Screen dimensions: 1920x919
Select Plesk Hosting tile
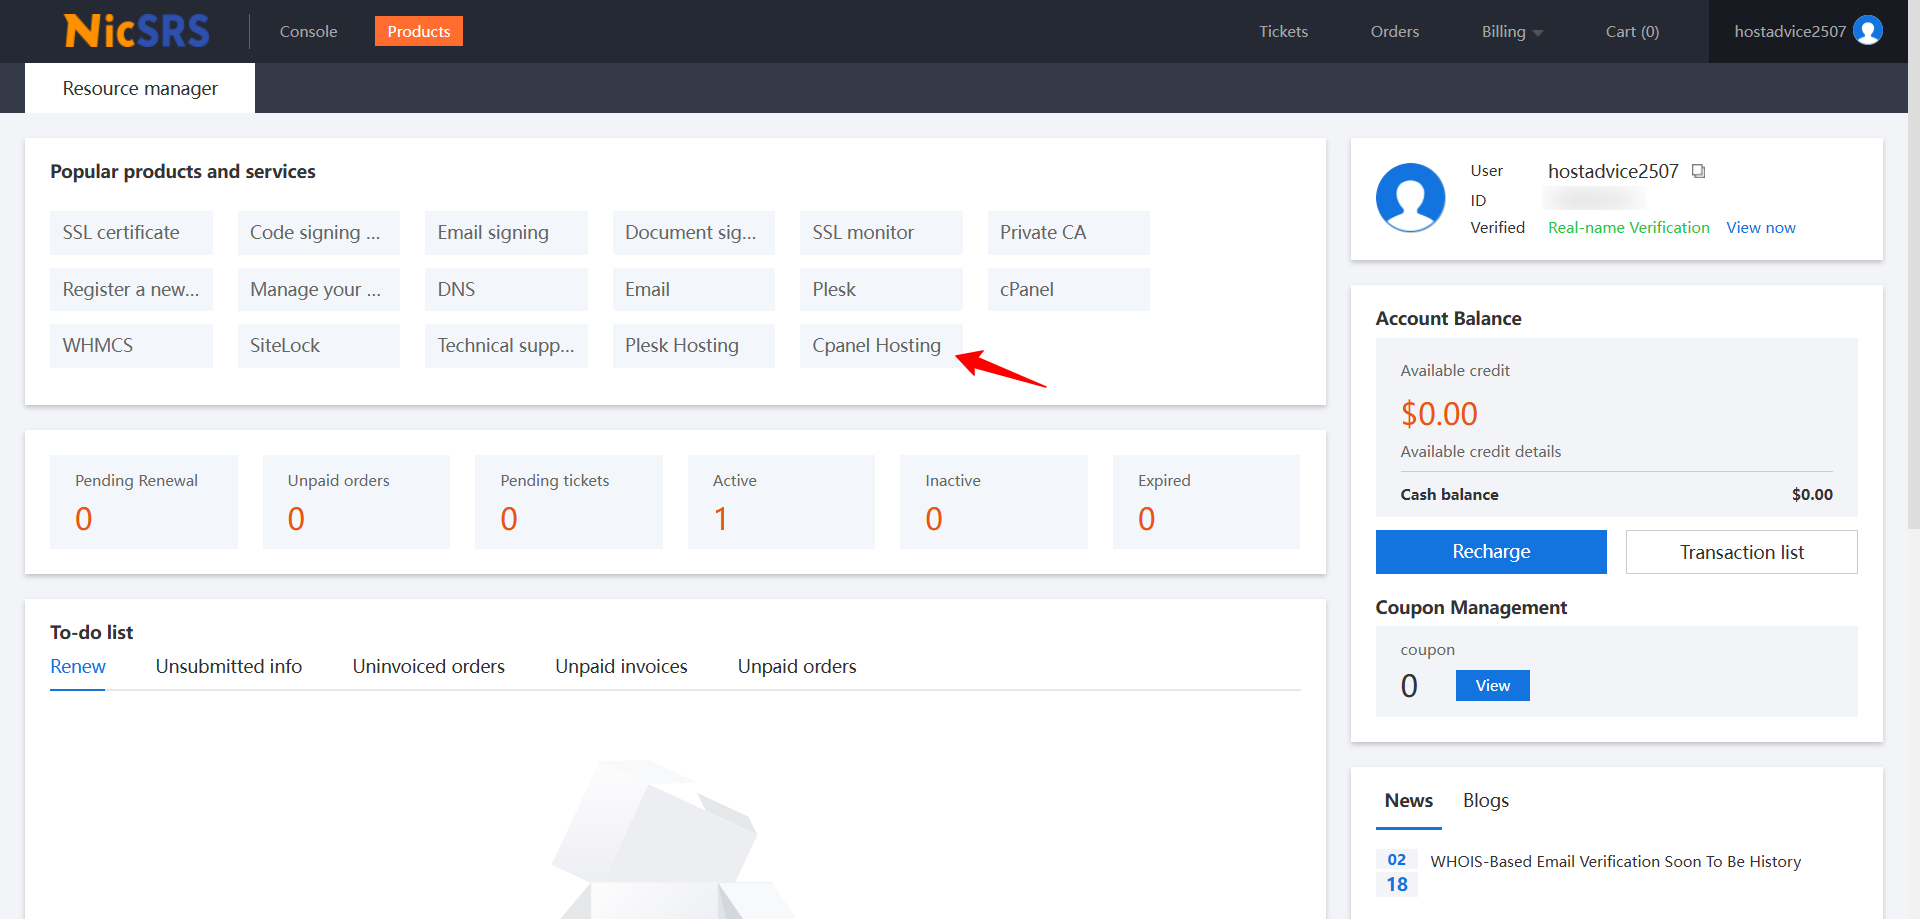point(694,345)
